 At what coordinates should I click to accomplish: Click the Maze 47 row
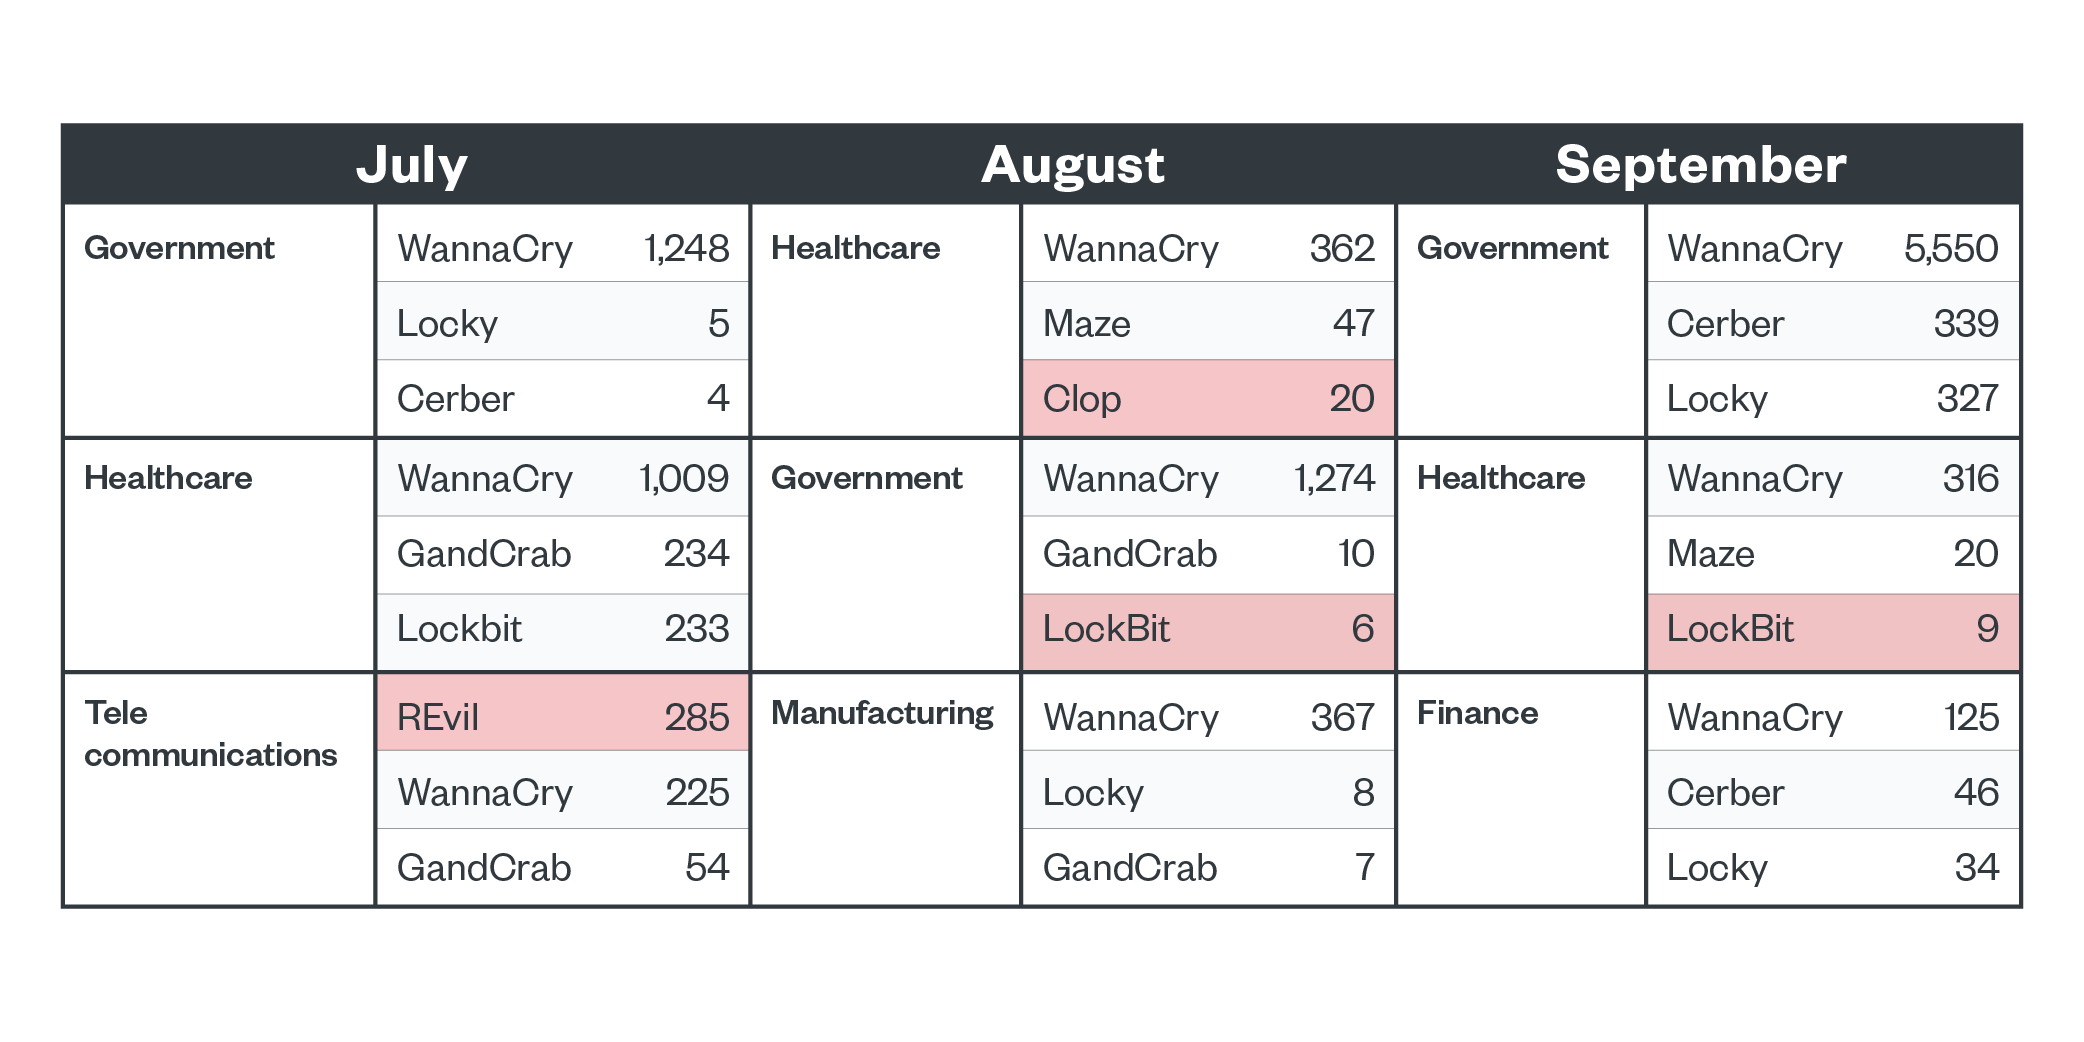point(1208,323)
